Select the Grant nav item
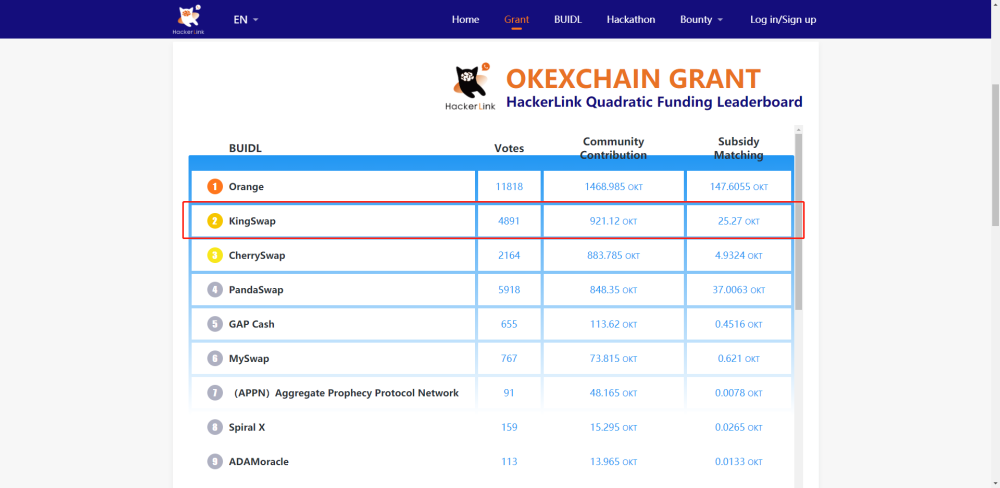This screenshot has height=488, width=1000. point(517,19)
